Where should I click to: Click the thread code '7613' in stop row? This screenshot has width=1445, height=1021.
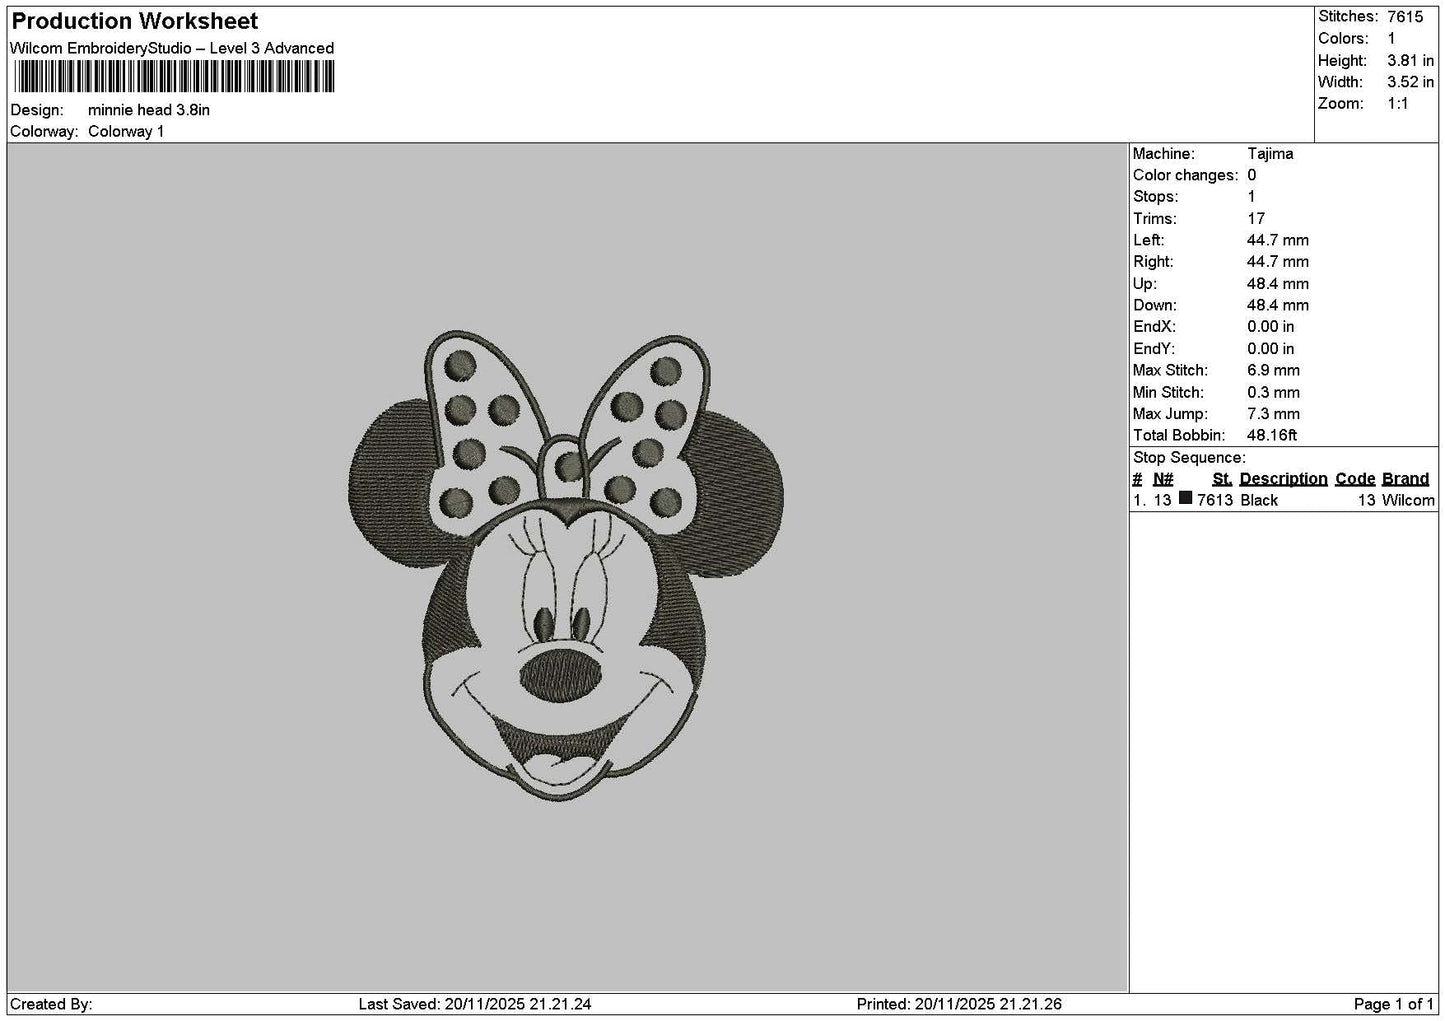pos(1215,500)
